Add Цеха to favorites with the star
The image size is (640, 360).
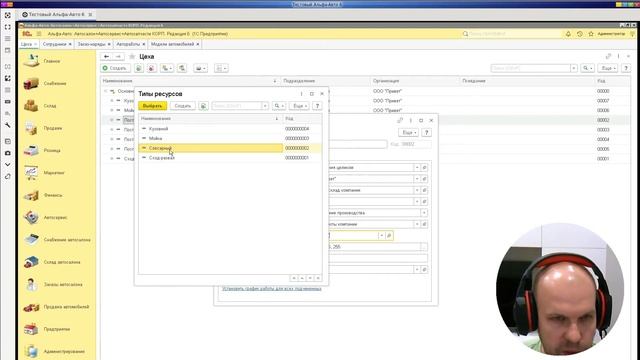coord(132,56)
